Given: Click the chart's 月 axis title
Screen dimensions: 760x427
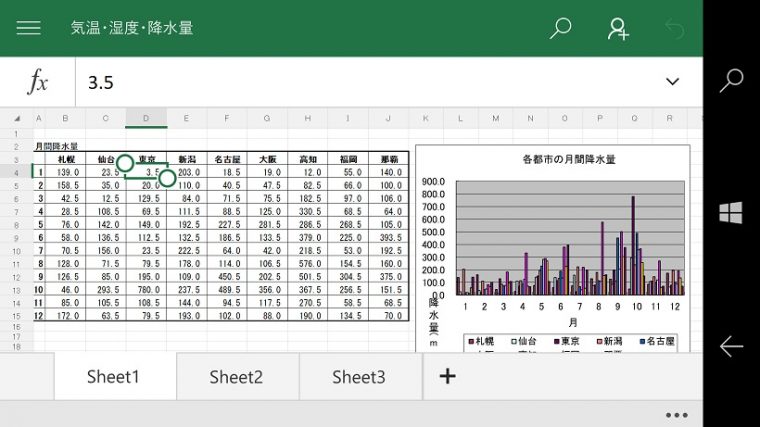Looking at the screenshot, I should (573, 322).
